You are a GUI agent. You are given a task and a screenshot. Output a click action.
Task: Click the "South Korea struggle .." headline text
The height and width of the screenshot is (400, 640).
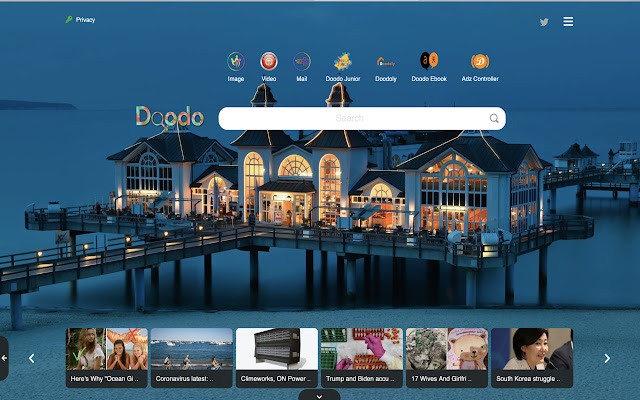[528, 379]
